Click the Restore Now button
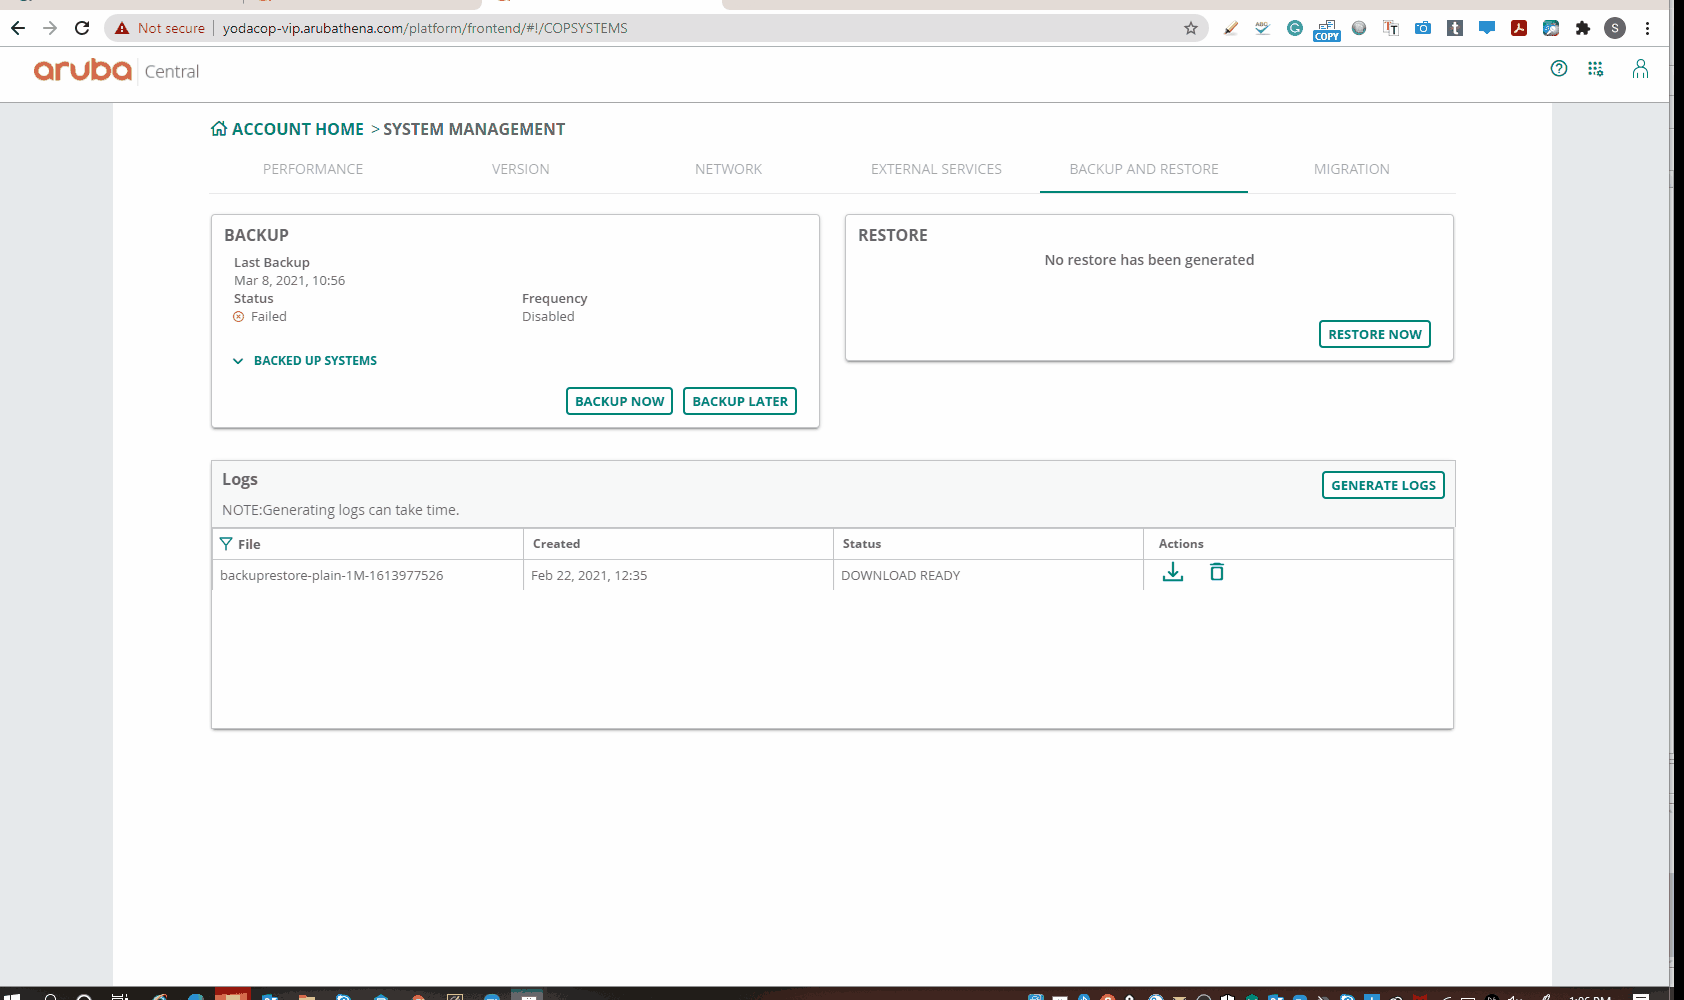Screen dimensions: 1684x1000 click(1374, 334)
